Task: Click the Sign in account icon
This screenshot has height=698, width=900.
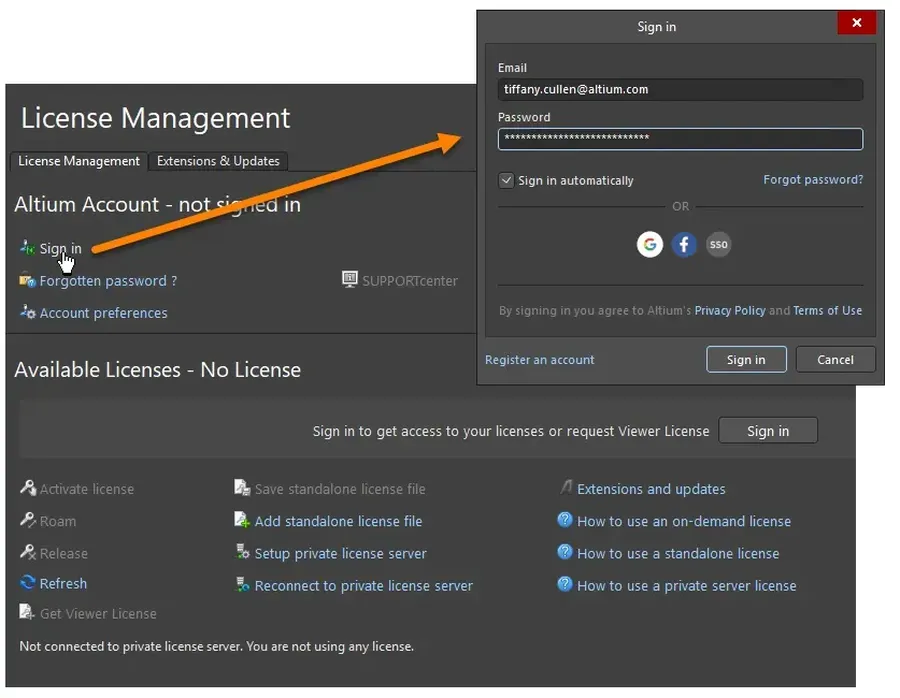Action: tap(27, 248)
